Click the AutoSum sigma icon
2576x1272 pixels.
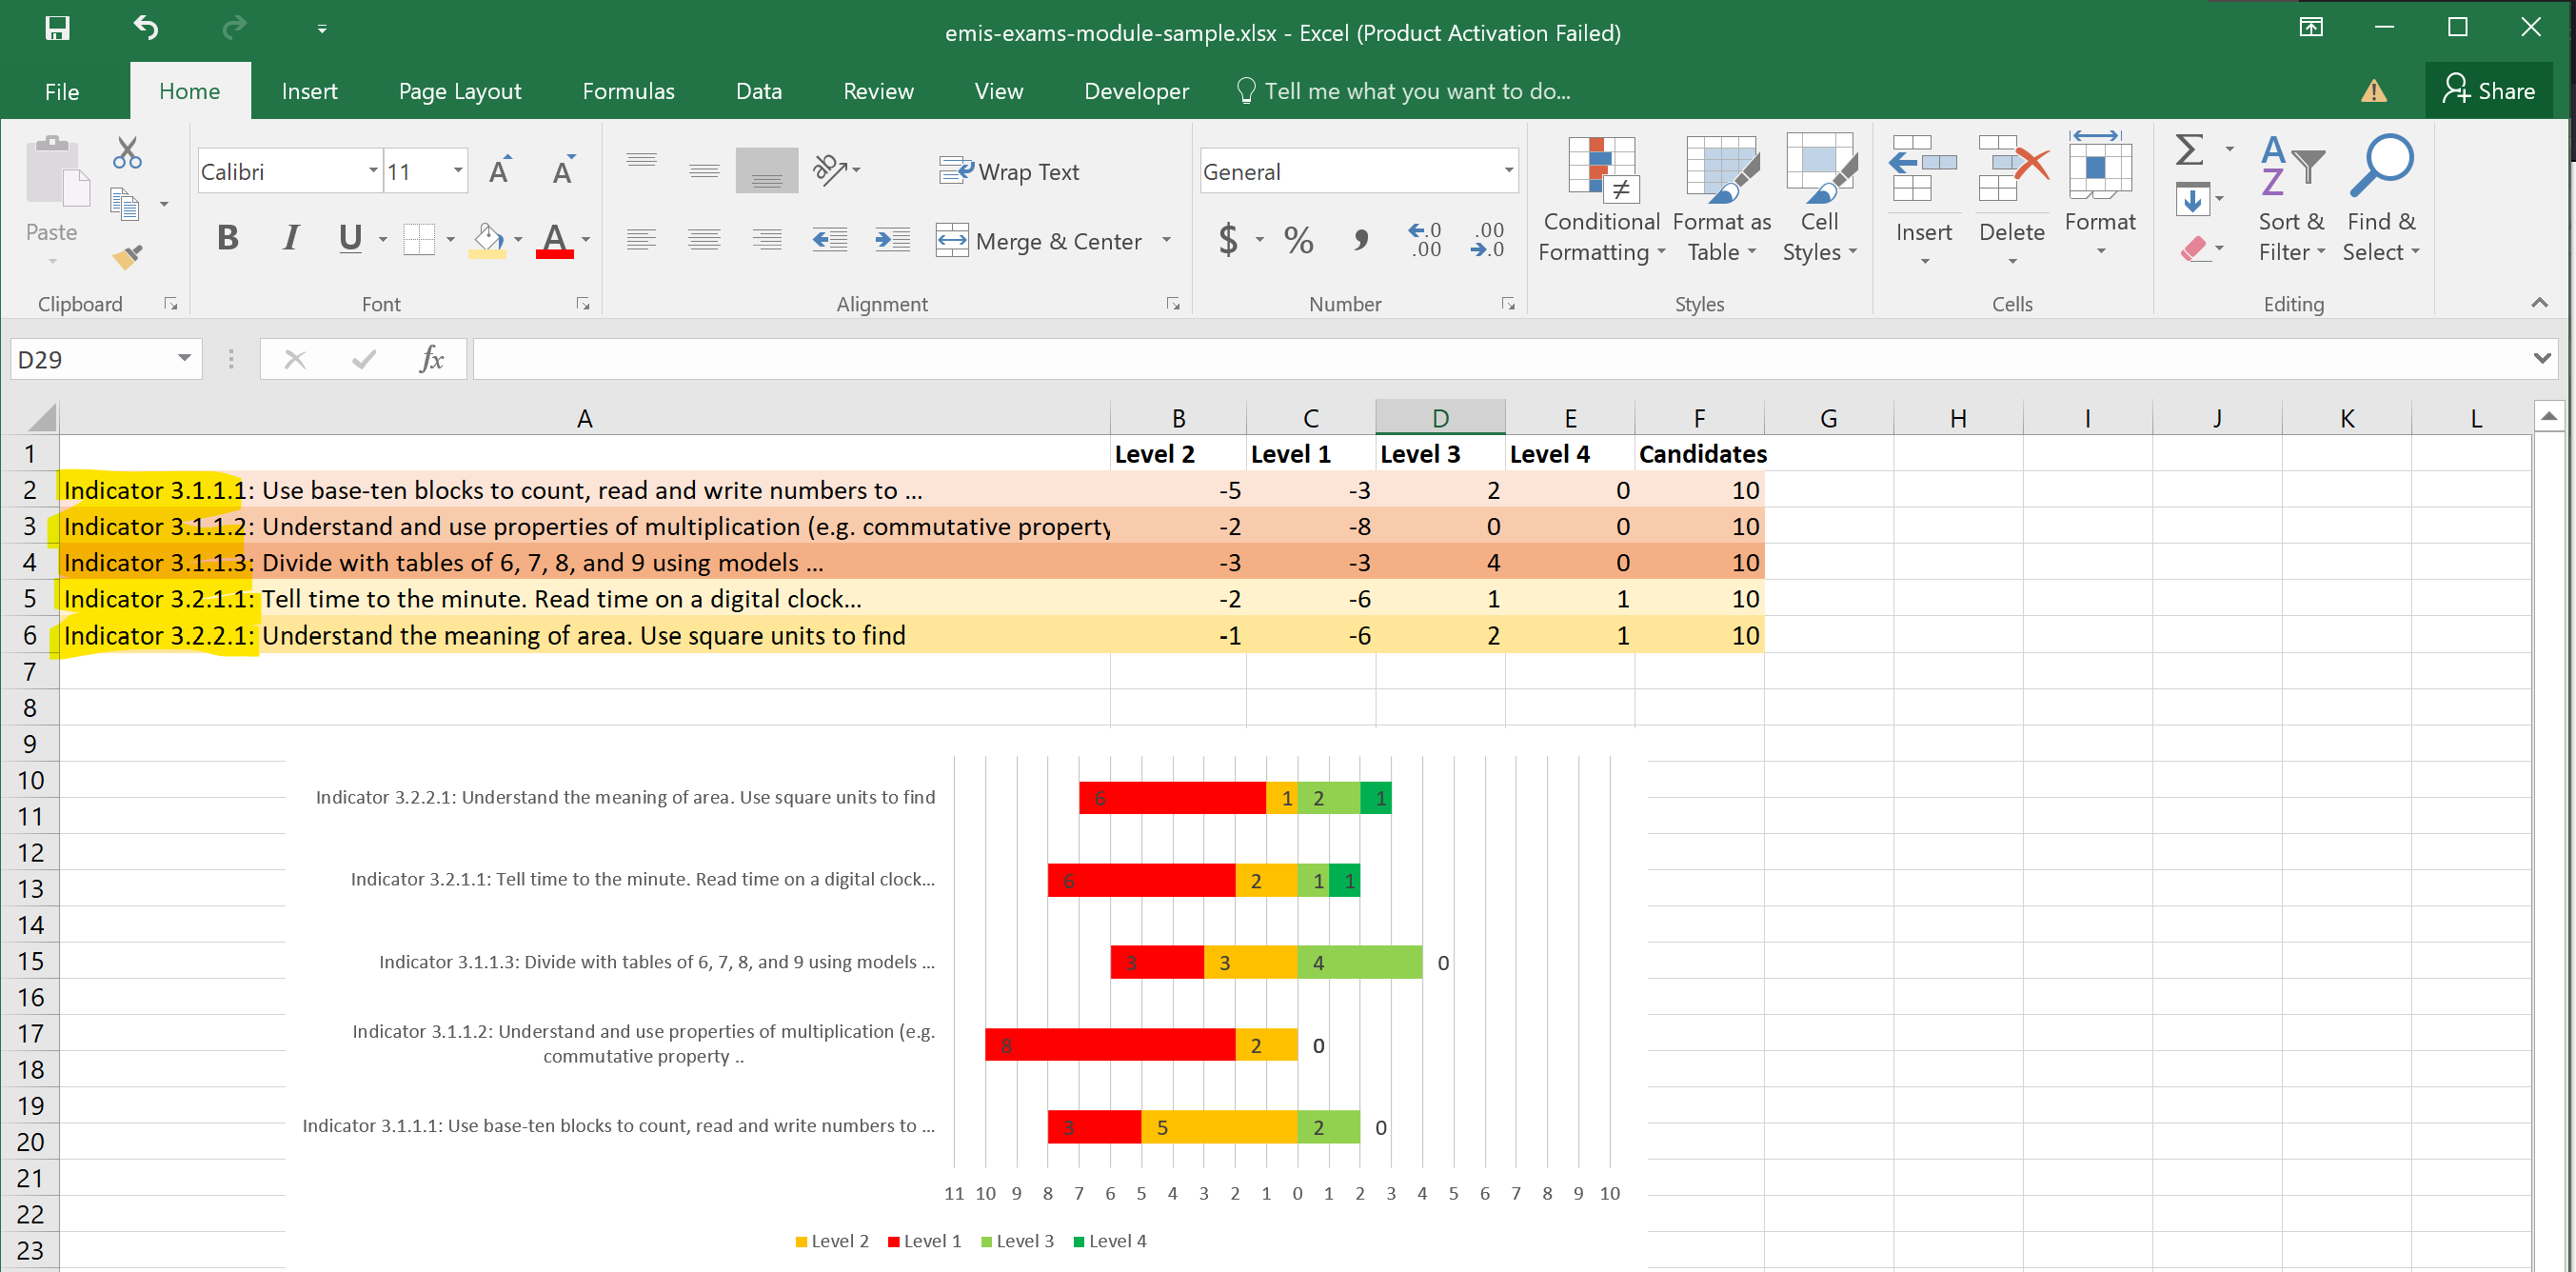click(x=2189, y=151)
